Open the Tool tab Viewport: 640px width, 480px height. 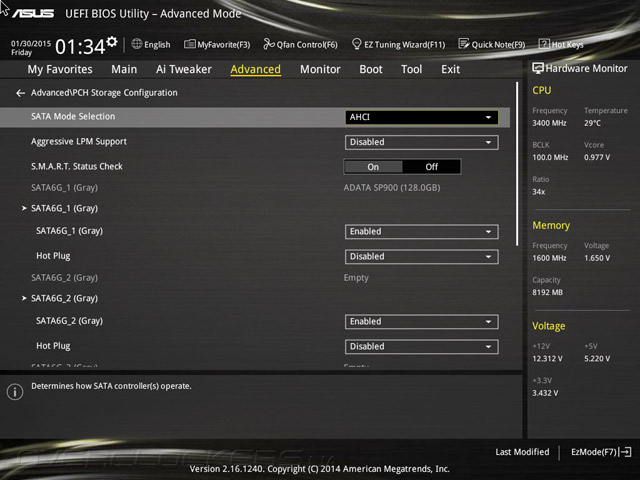click(411, 69)
